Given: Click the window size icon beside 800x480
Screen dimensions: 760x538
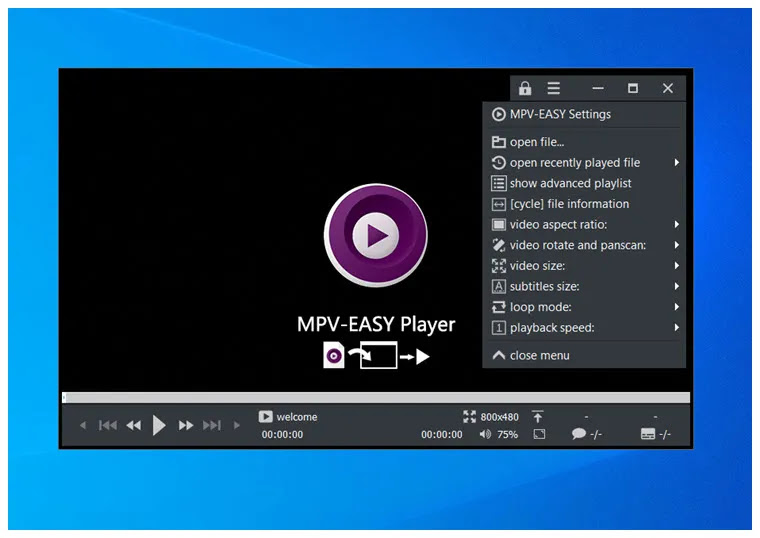Looking at the screenshot, I should coord(469,417).
